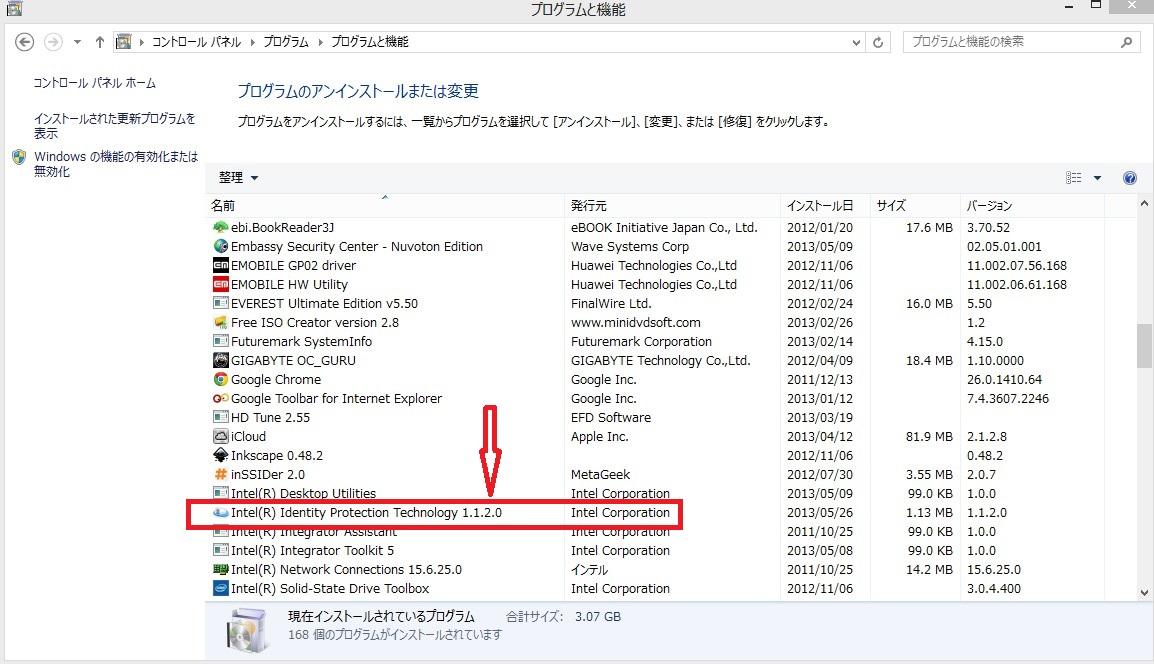1154x664 pixels.
Task: Sort by サイズ column header
Action: [915, 205]
